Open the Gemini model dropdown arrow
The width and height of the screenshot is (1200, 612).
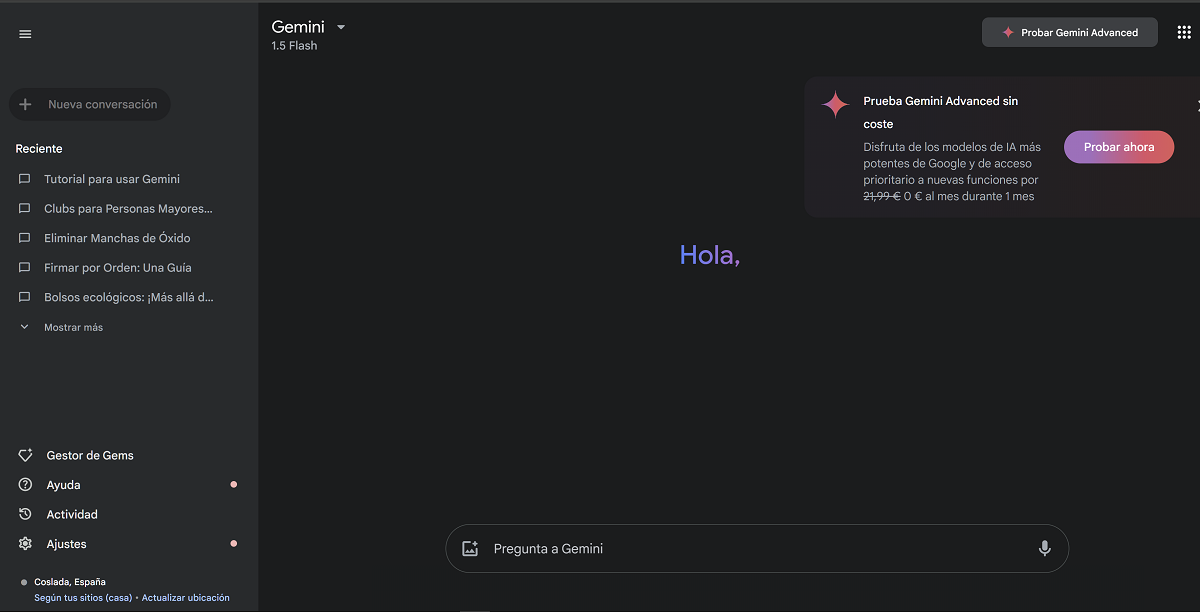[x=341, y=28]
